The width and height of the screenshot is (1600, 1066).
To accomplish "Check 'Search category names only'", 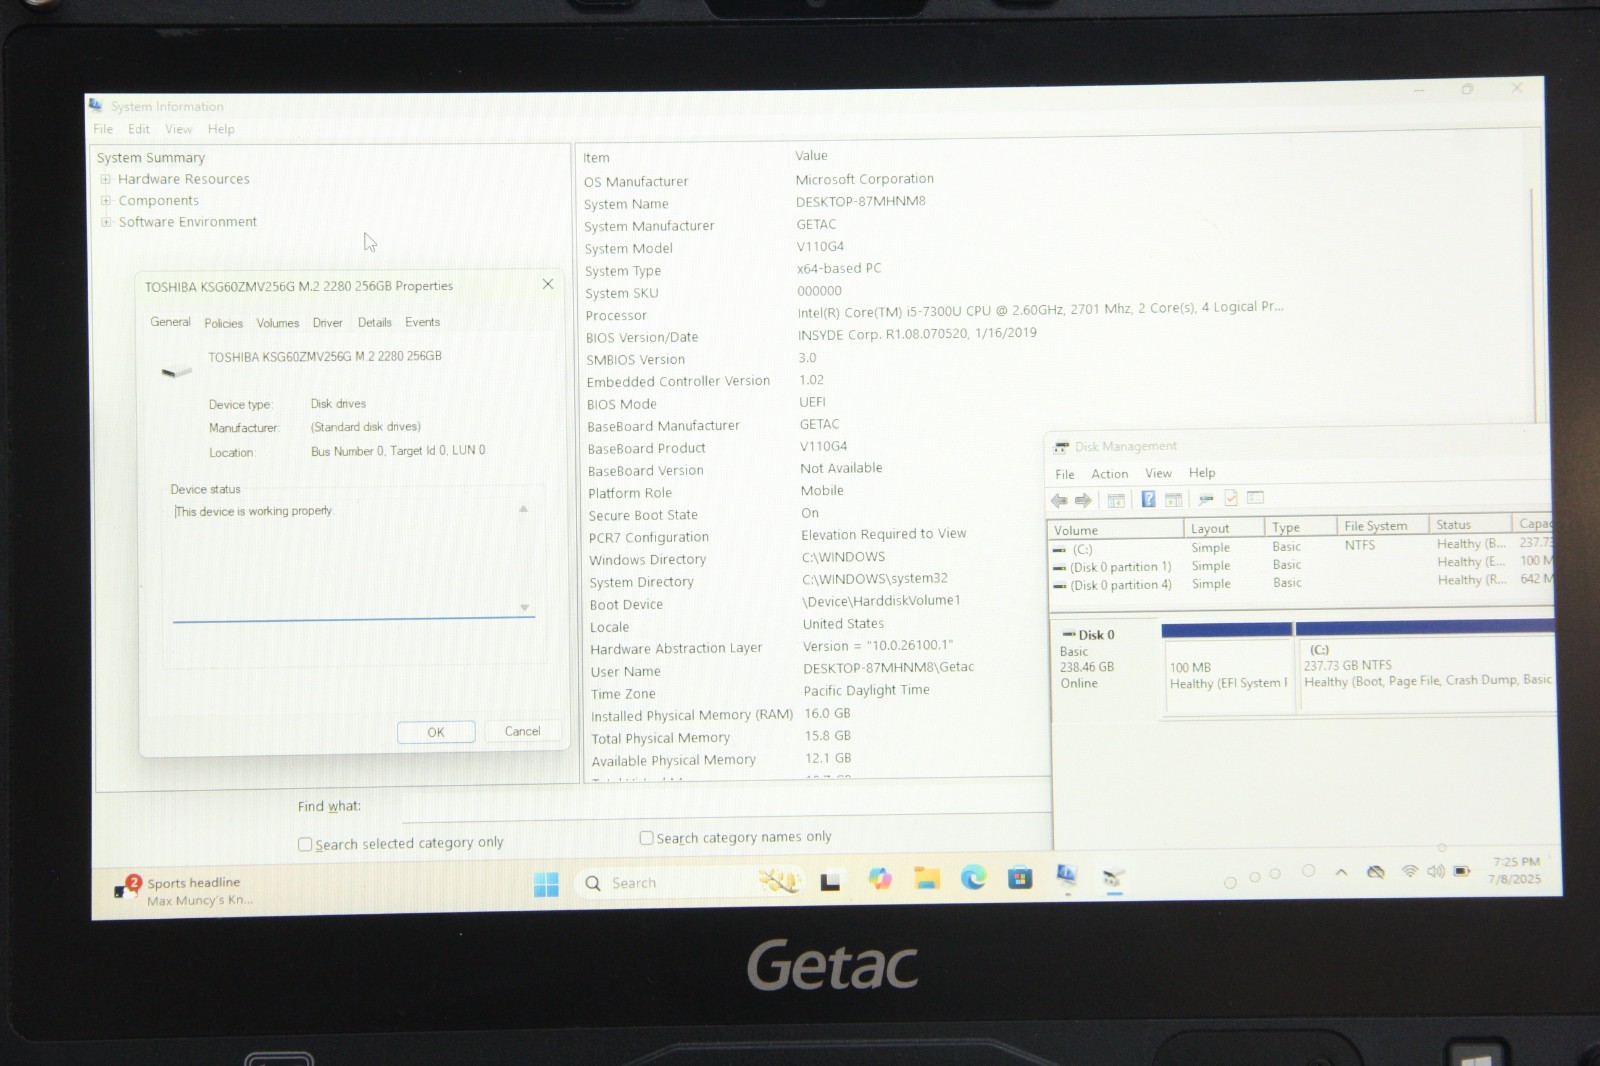I will (646, 838).
